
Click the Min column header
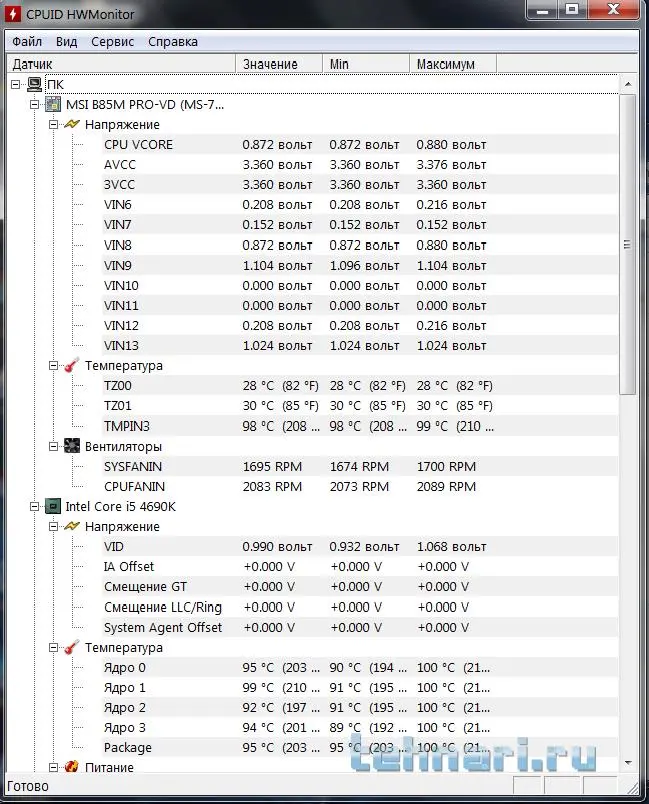pos(366,64)
